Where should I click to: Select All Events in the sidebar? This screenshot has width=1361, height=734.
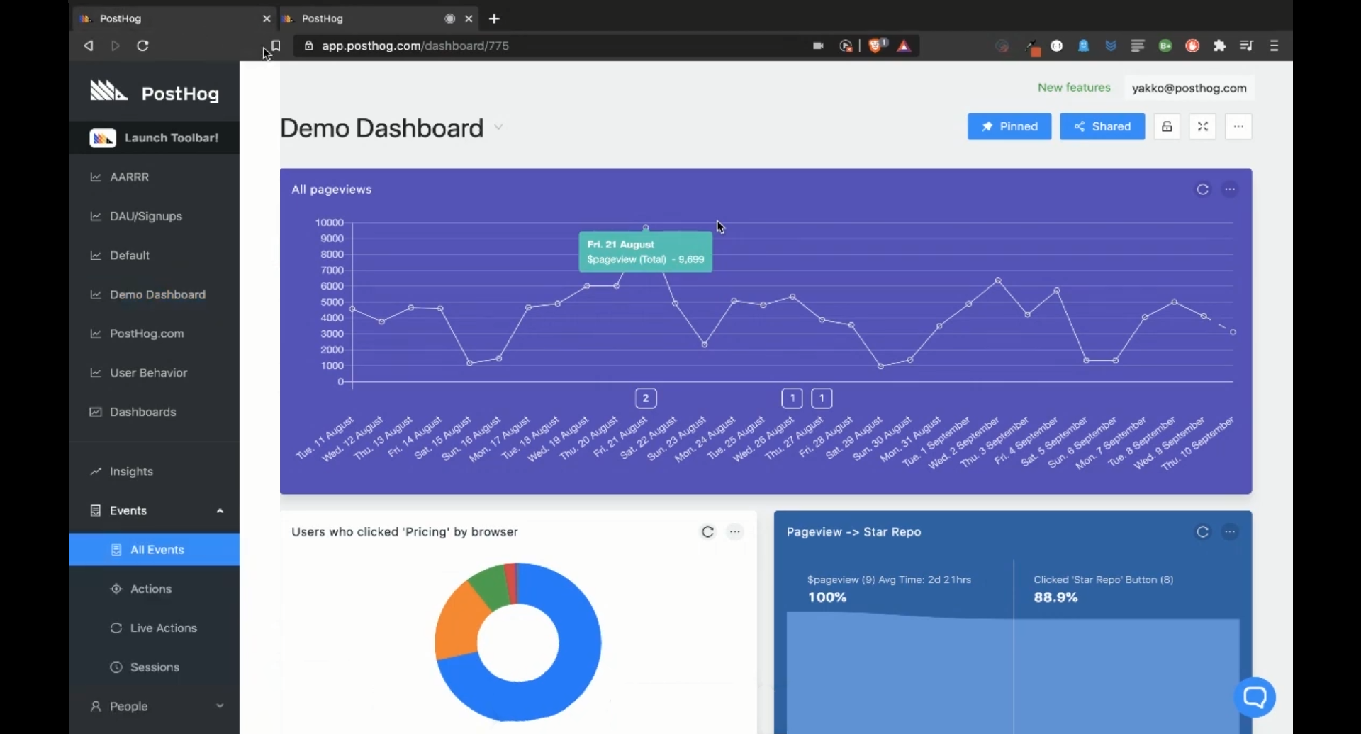154,550
